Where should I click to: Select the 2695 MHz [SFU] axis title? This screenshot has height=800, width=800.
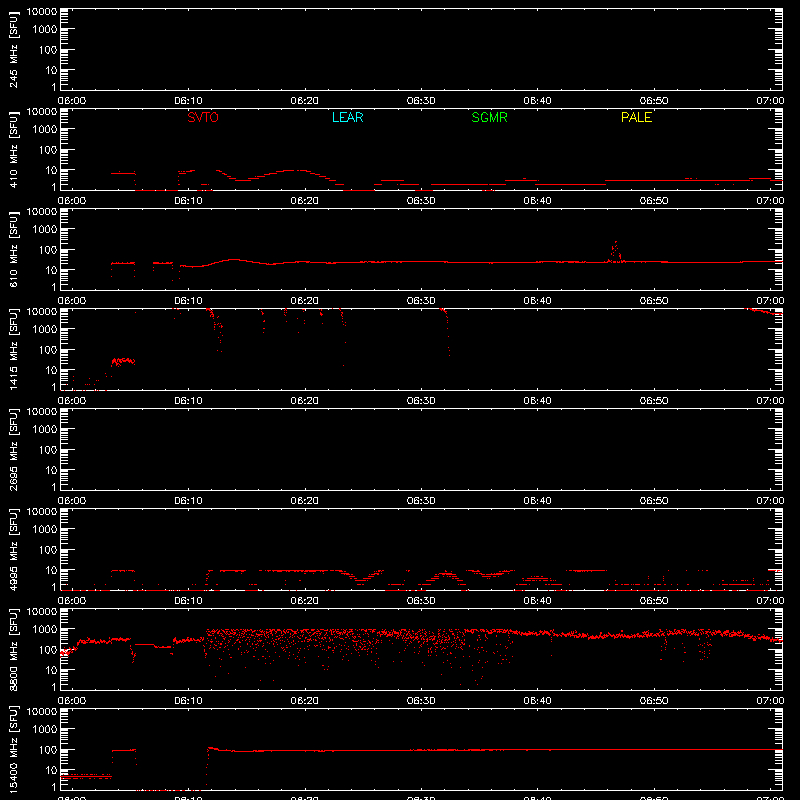click(13, 450)
